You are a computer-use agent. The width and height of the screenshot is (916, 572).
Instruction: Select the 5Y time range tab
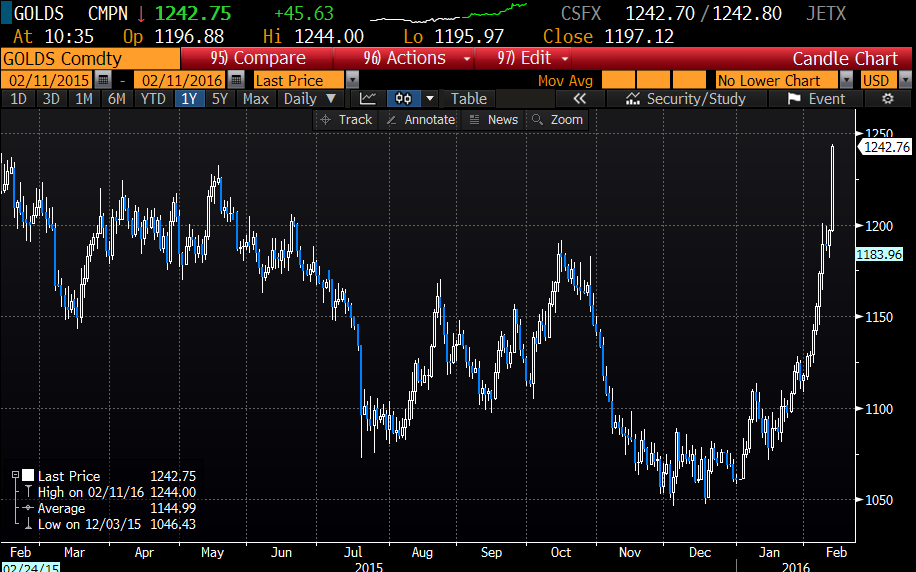click(220, 98)
